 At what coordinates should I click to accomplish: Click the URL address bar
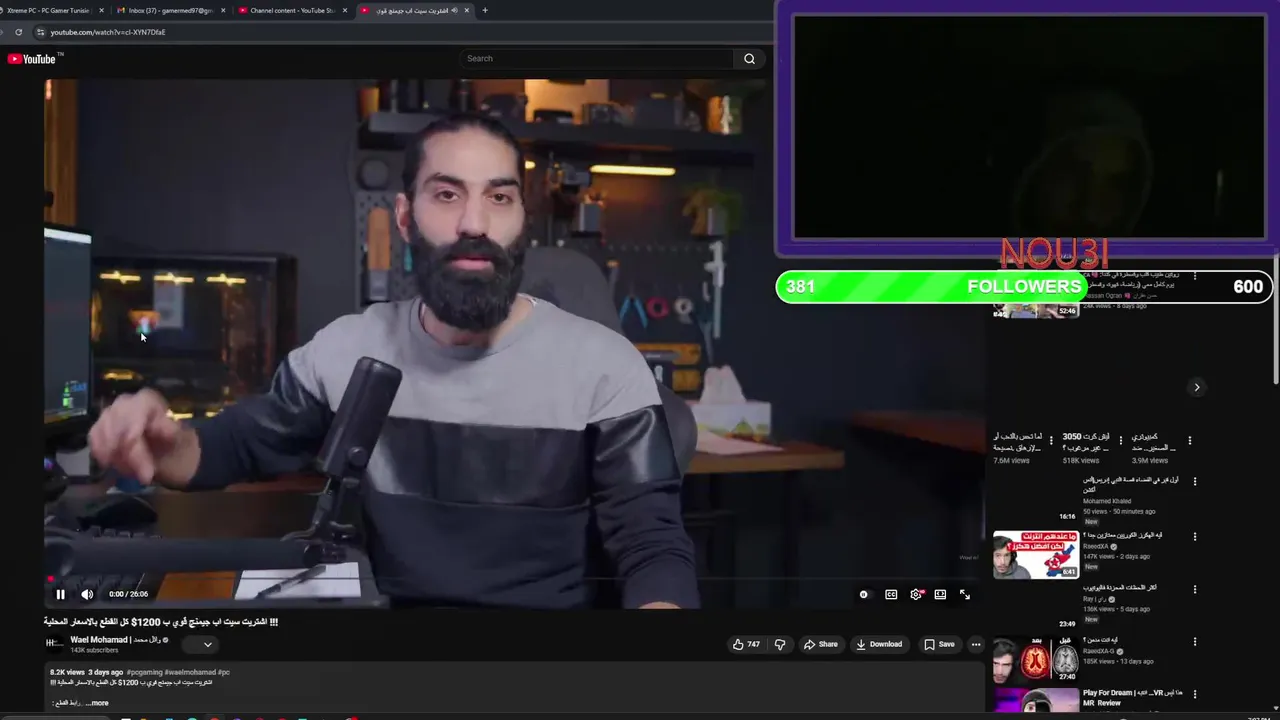(x=400, y=32)
